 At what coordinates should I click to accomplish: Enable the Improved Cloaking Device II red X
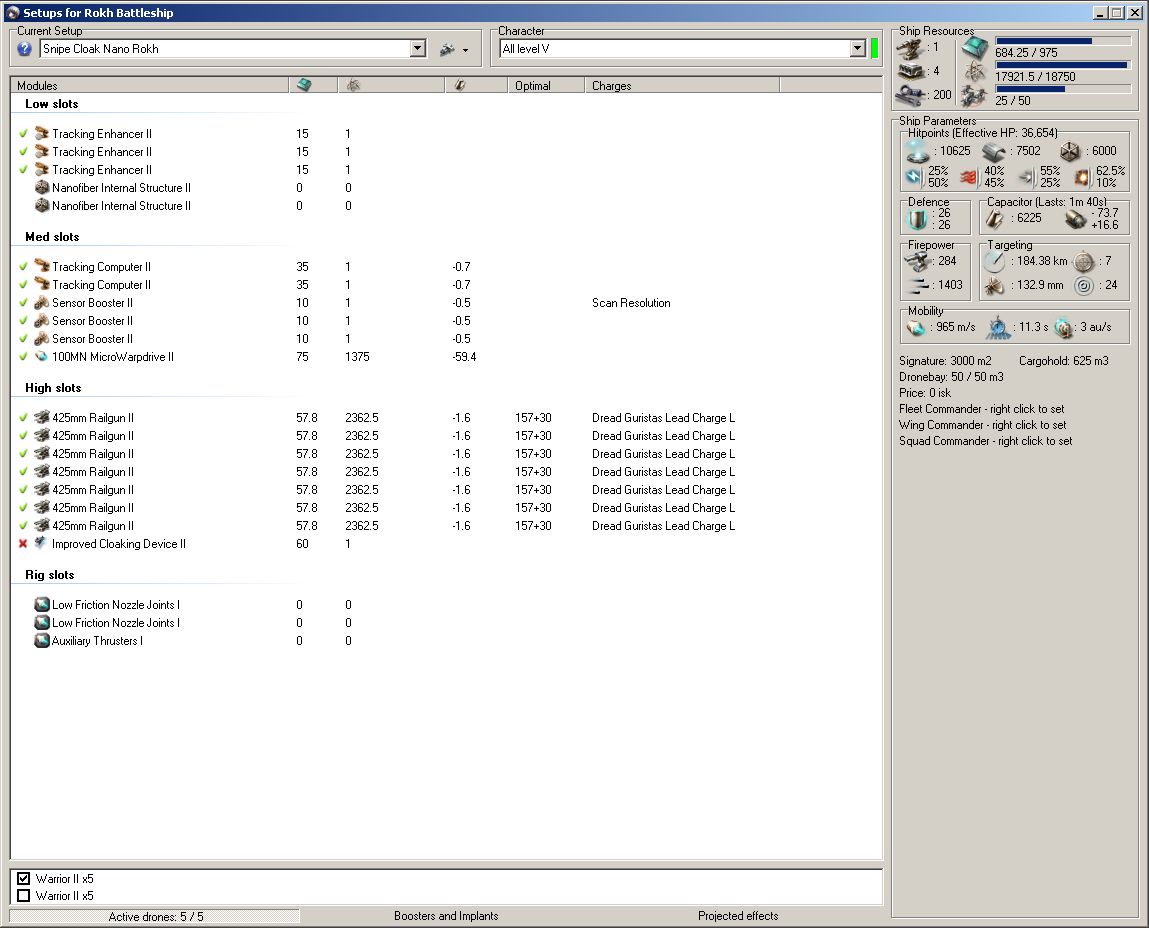pos(23,543)
